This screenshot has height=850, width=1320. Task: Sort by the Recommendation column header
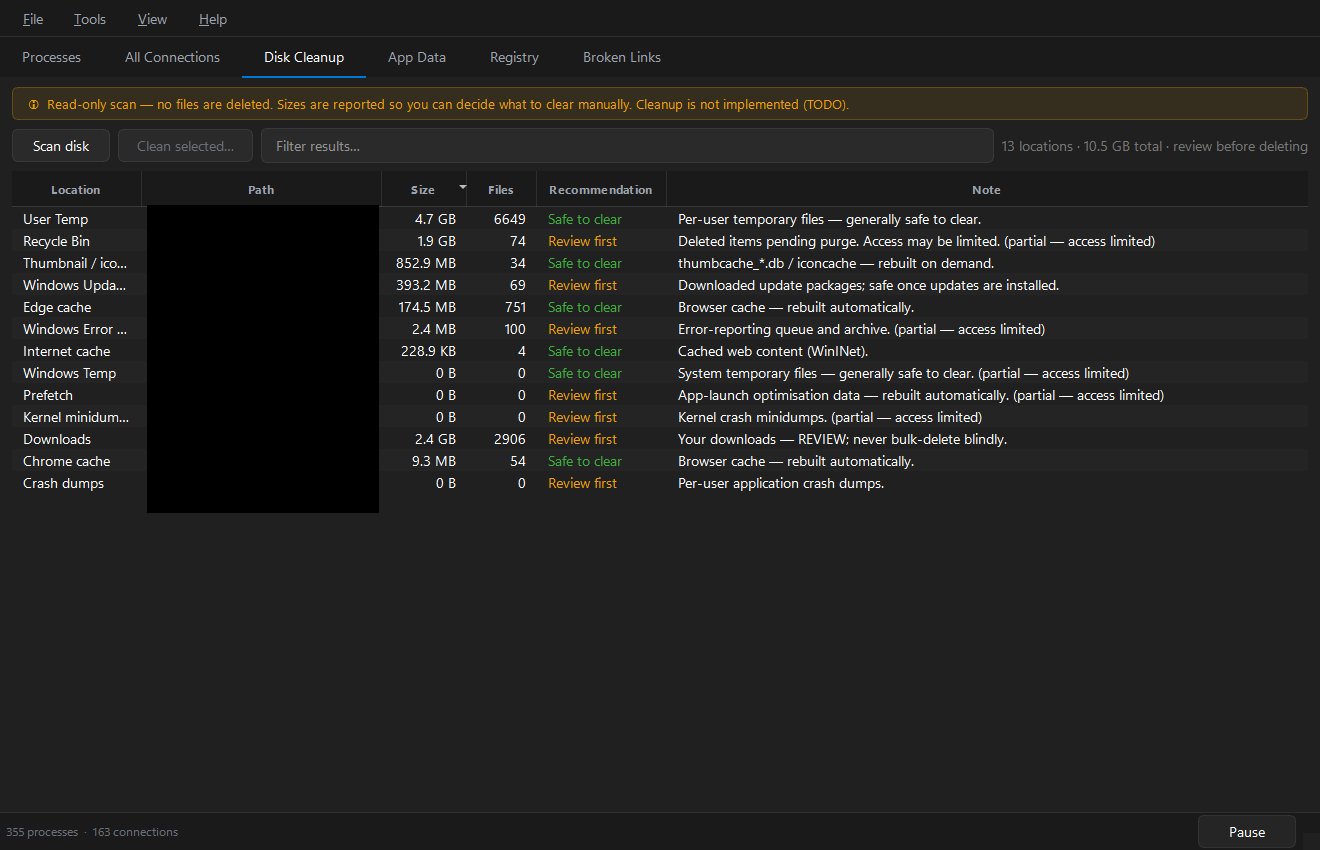[601, 189]
